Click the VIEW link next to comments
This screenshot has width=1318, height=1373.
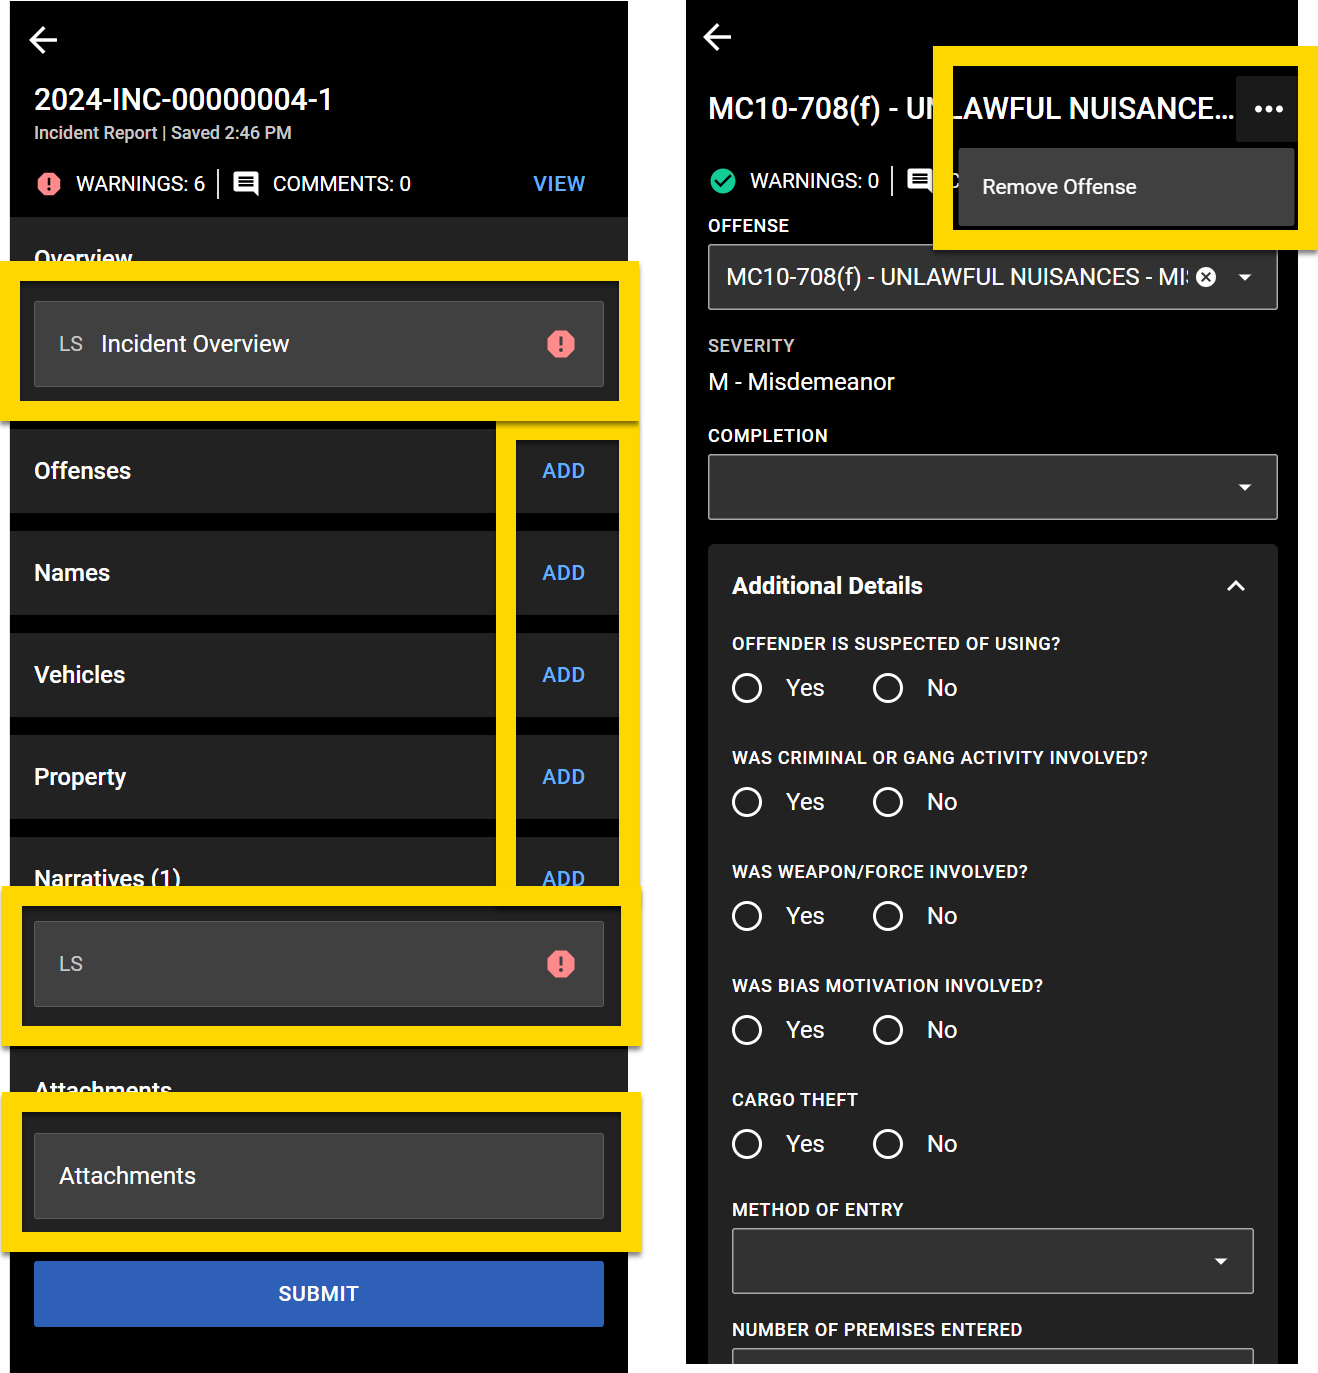click(559, 184)
